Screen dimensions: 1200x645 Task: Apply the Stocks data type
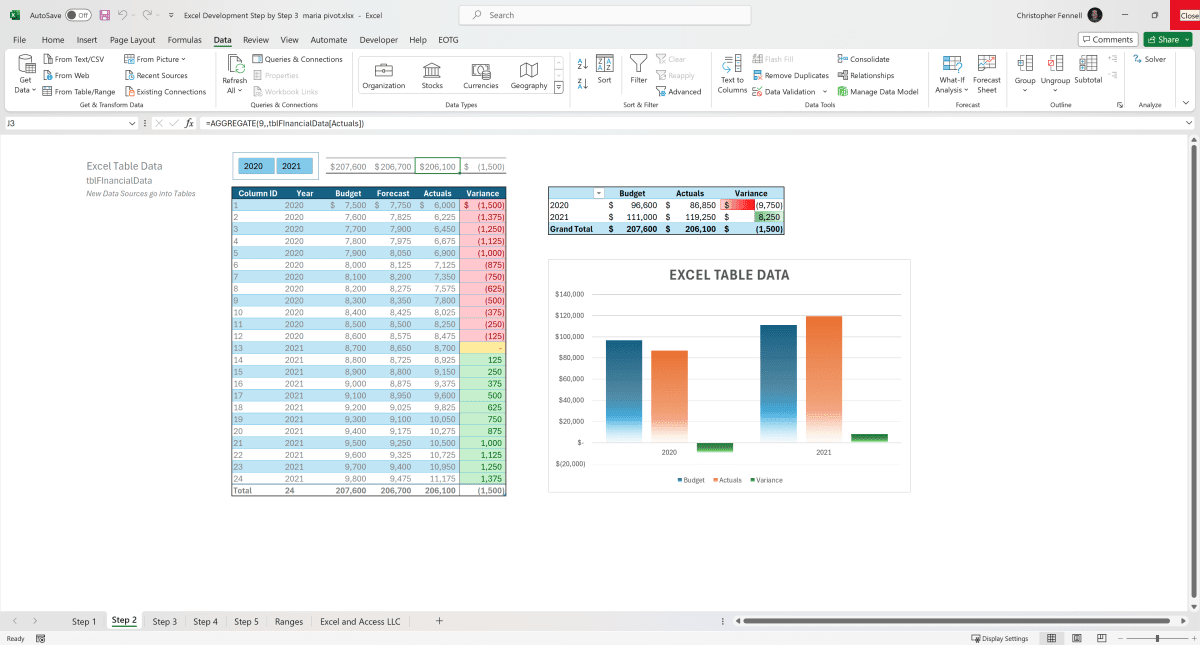431,73
